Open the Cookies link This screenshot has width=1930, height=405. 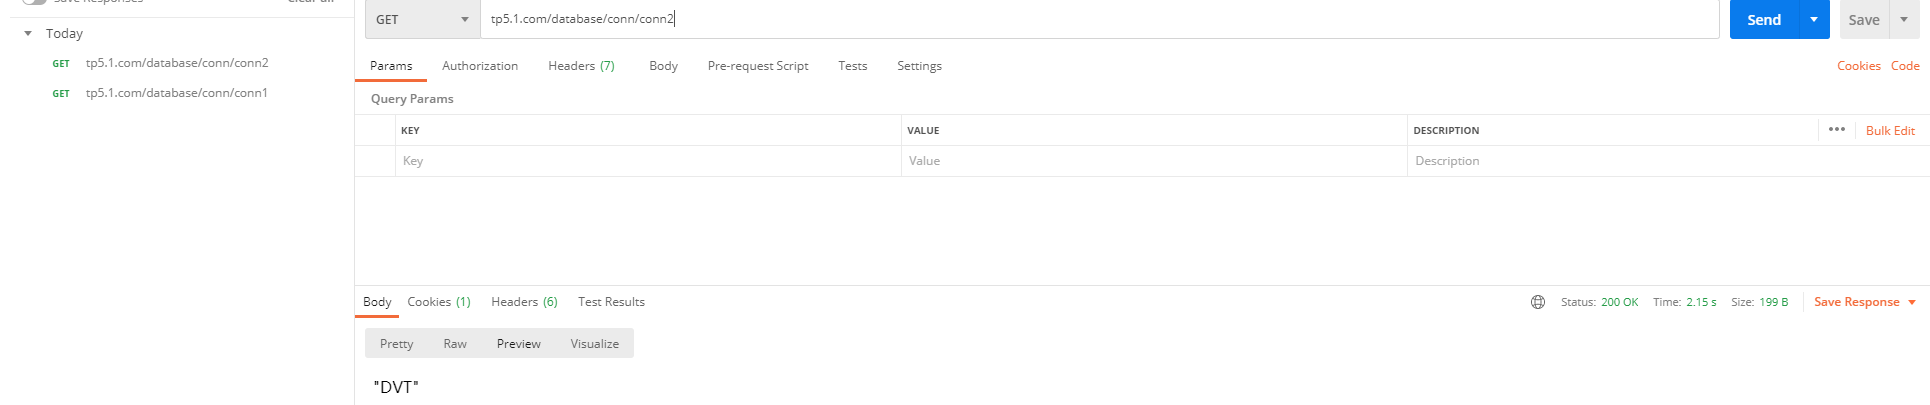1859,66
